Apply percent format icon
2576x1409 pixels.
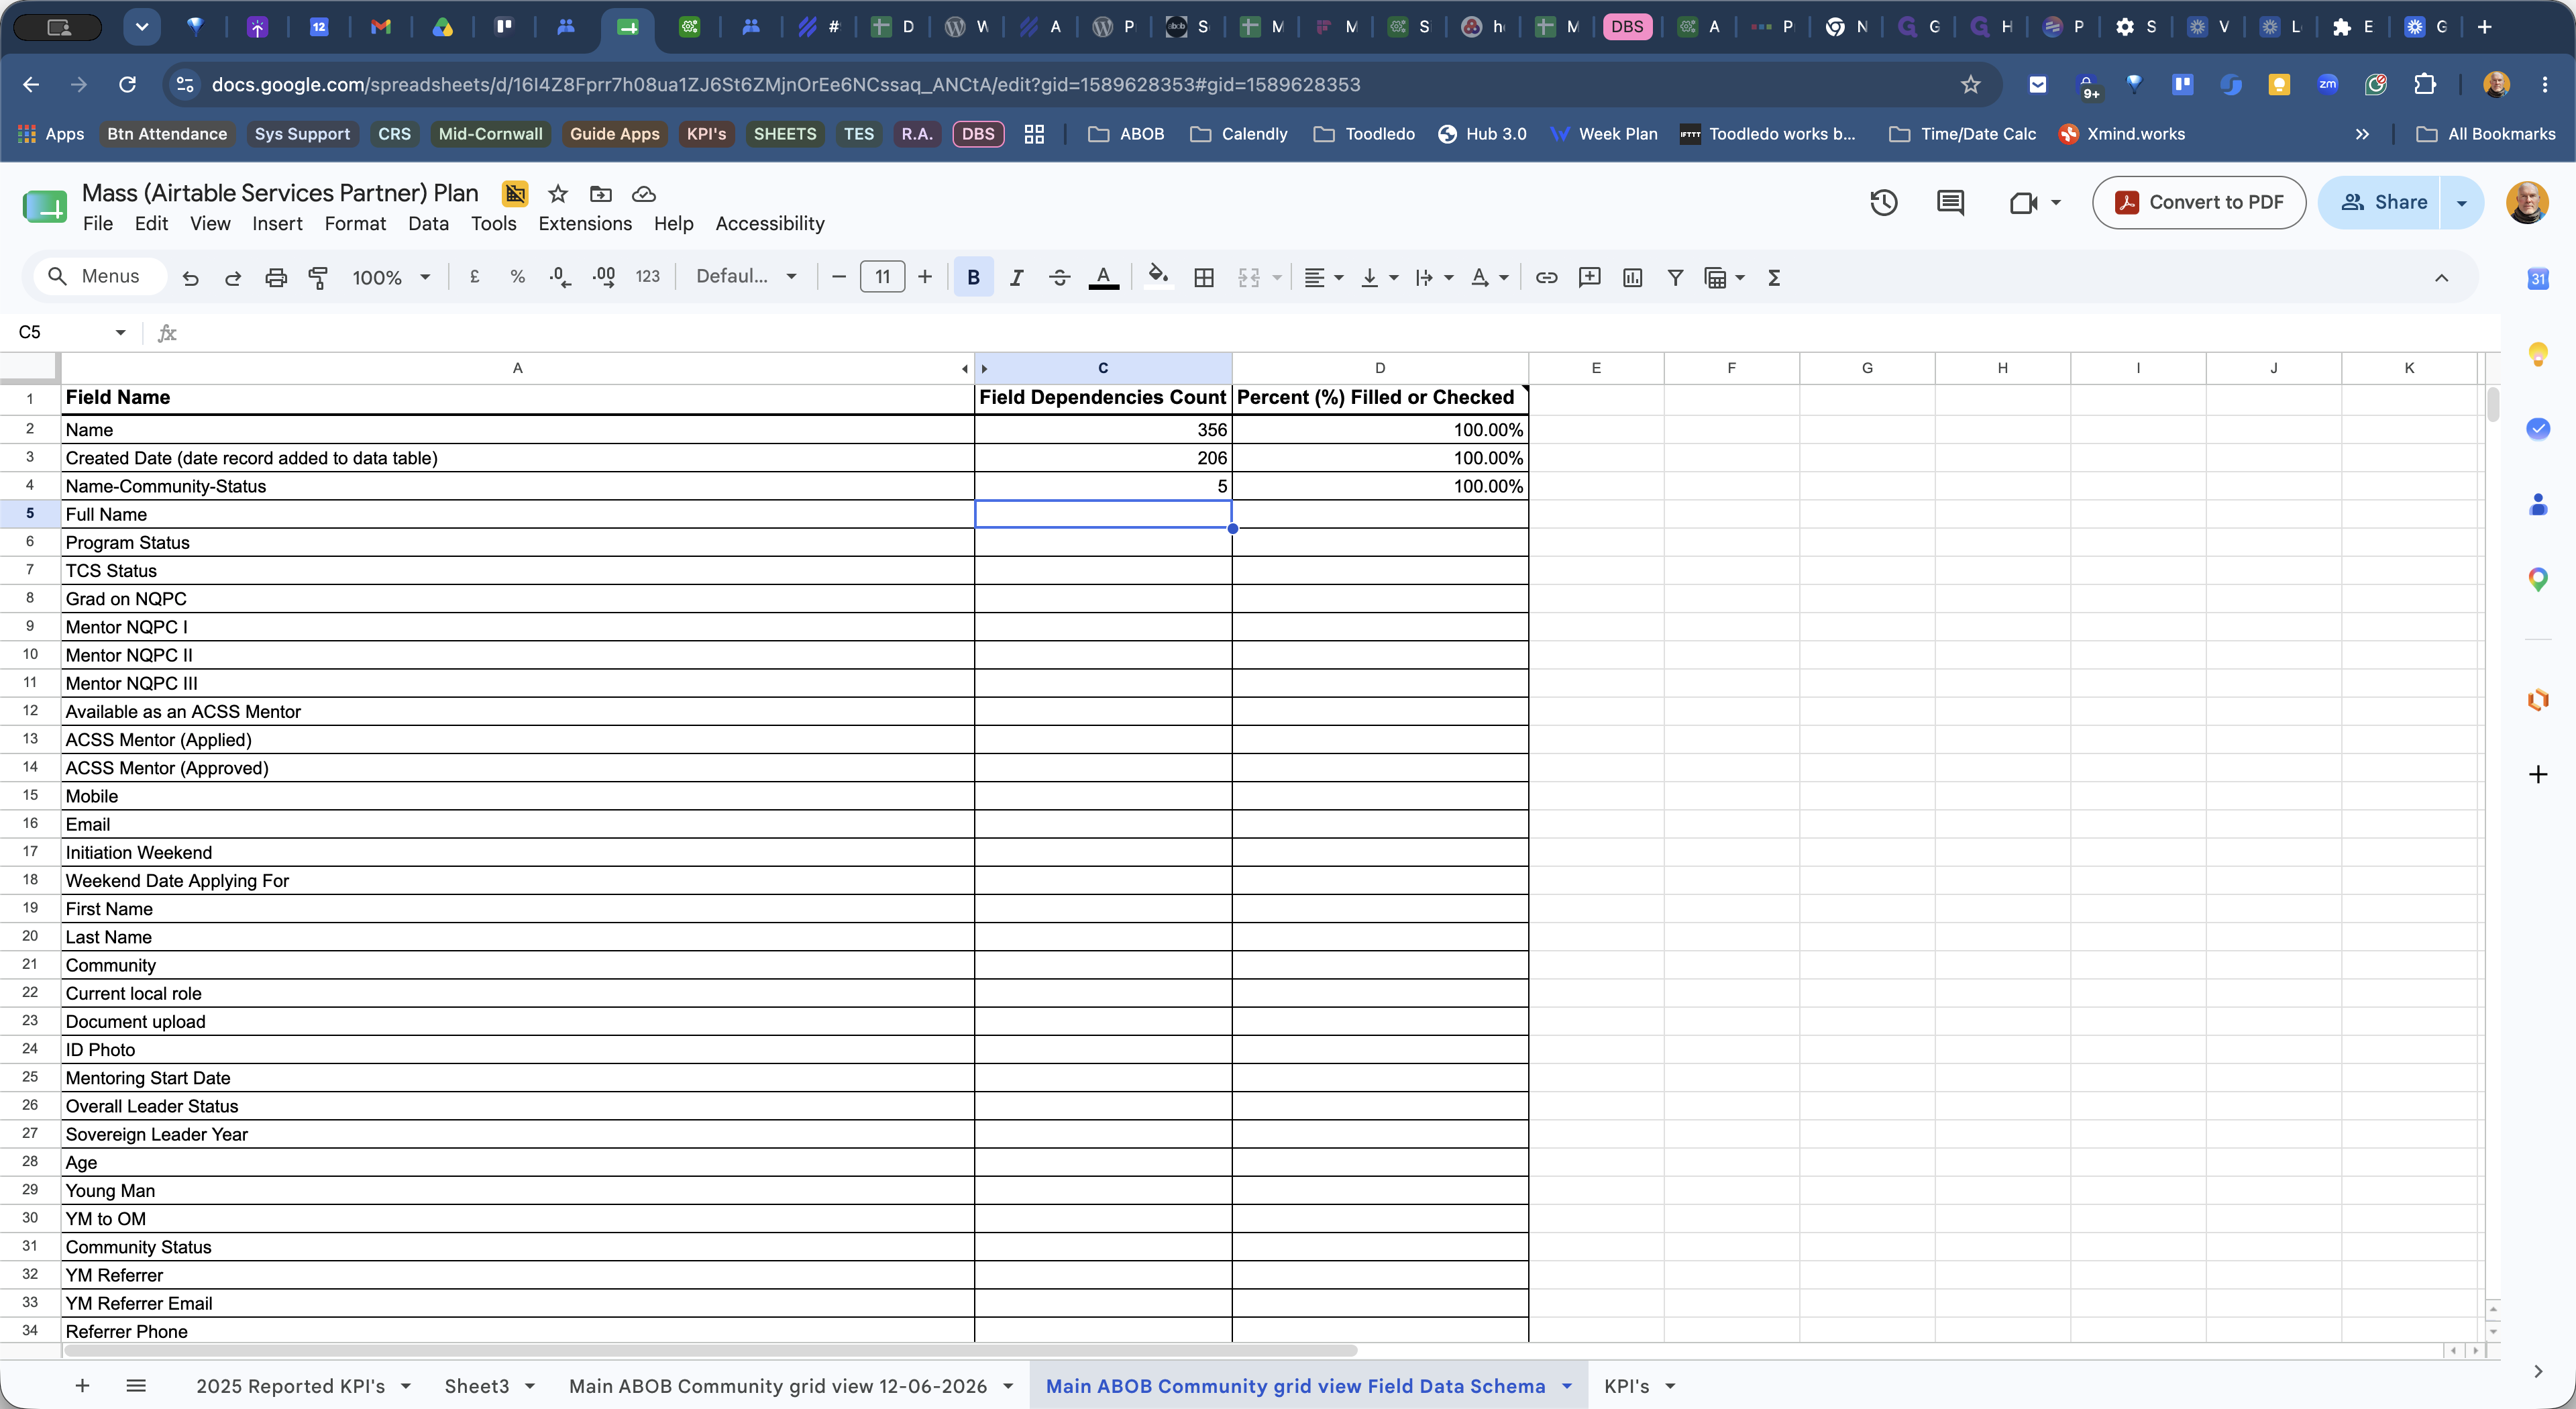coord(518,277)
